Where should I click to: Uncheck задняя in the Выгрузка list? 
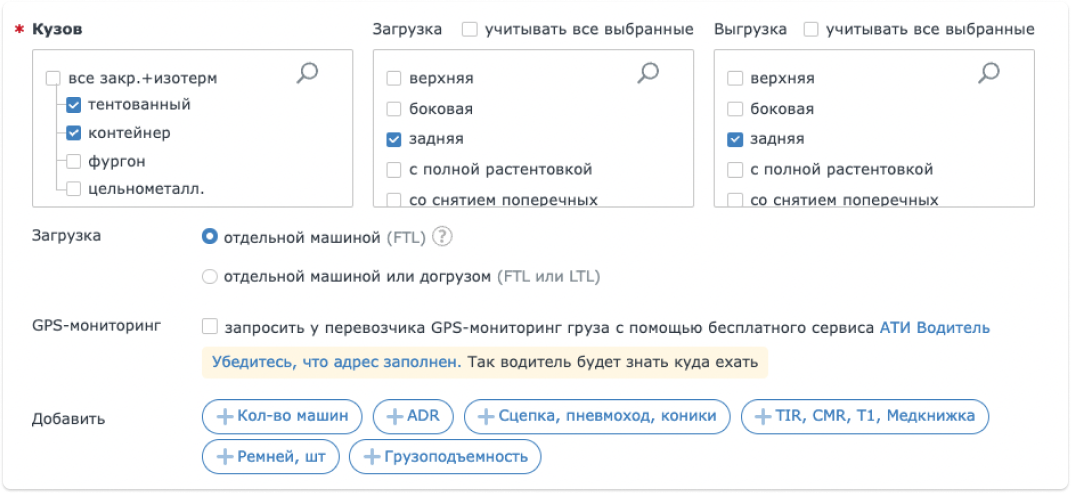point(735,139)
